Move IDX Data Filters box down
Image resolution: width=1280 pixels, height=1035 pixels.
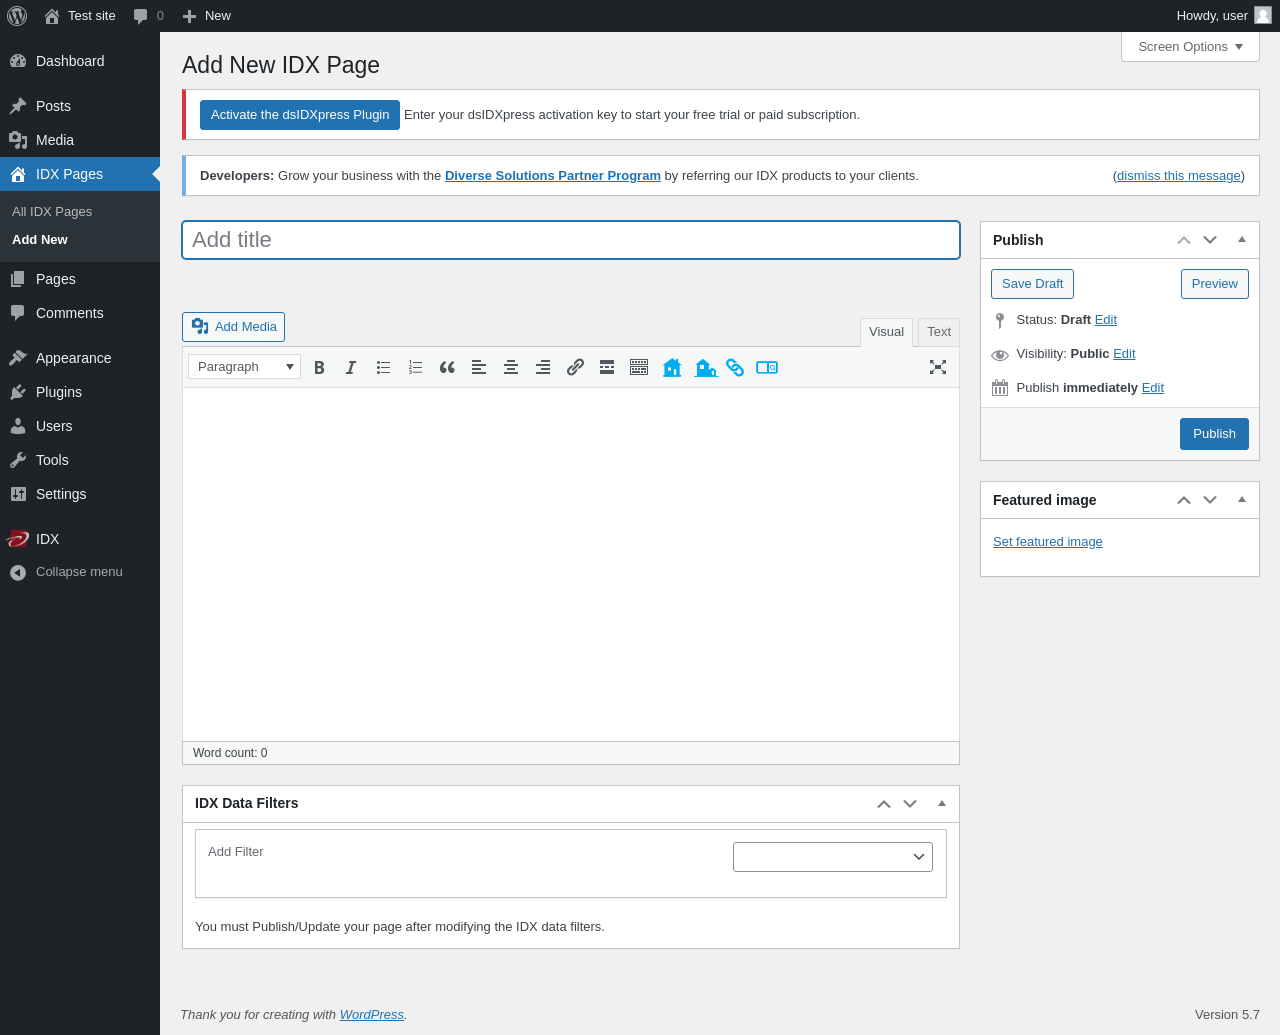(x=910, y=804)
